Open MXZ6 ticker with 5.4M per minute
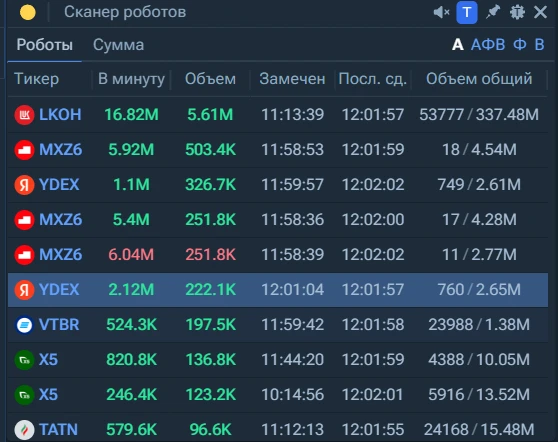Image resolution: width=558 pixels, height=442 pixels. tap(60, 219)
